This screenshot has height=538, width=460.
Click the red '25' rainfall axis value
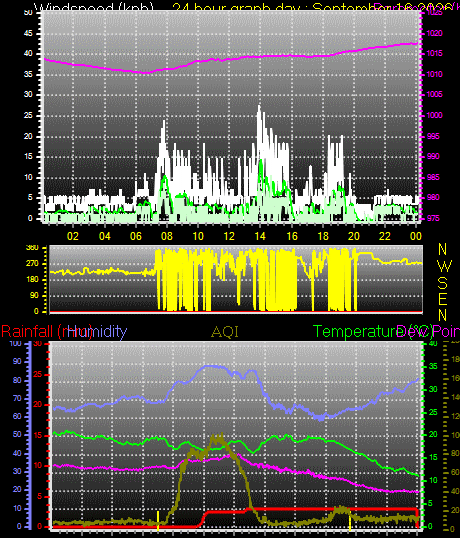pyautogui.click(x=37, y=374)
